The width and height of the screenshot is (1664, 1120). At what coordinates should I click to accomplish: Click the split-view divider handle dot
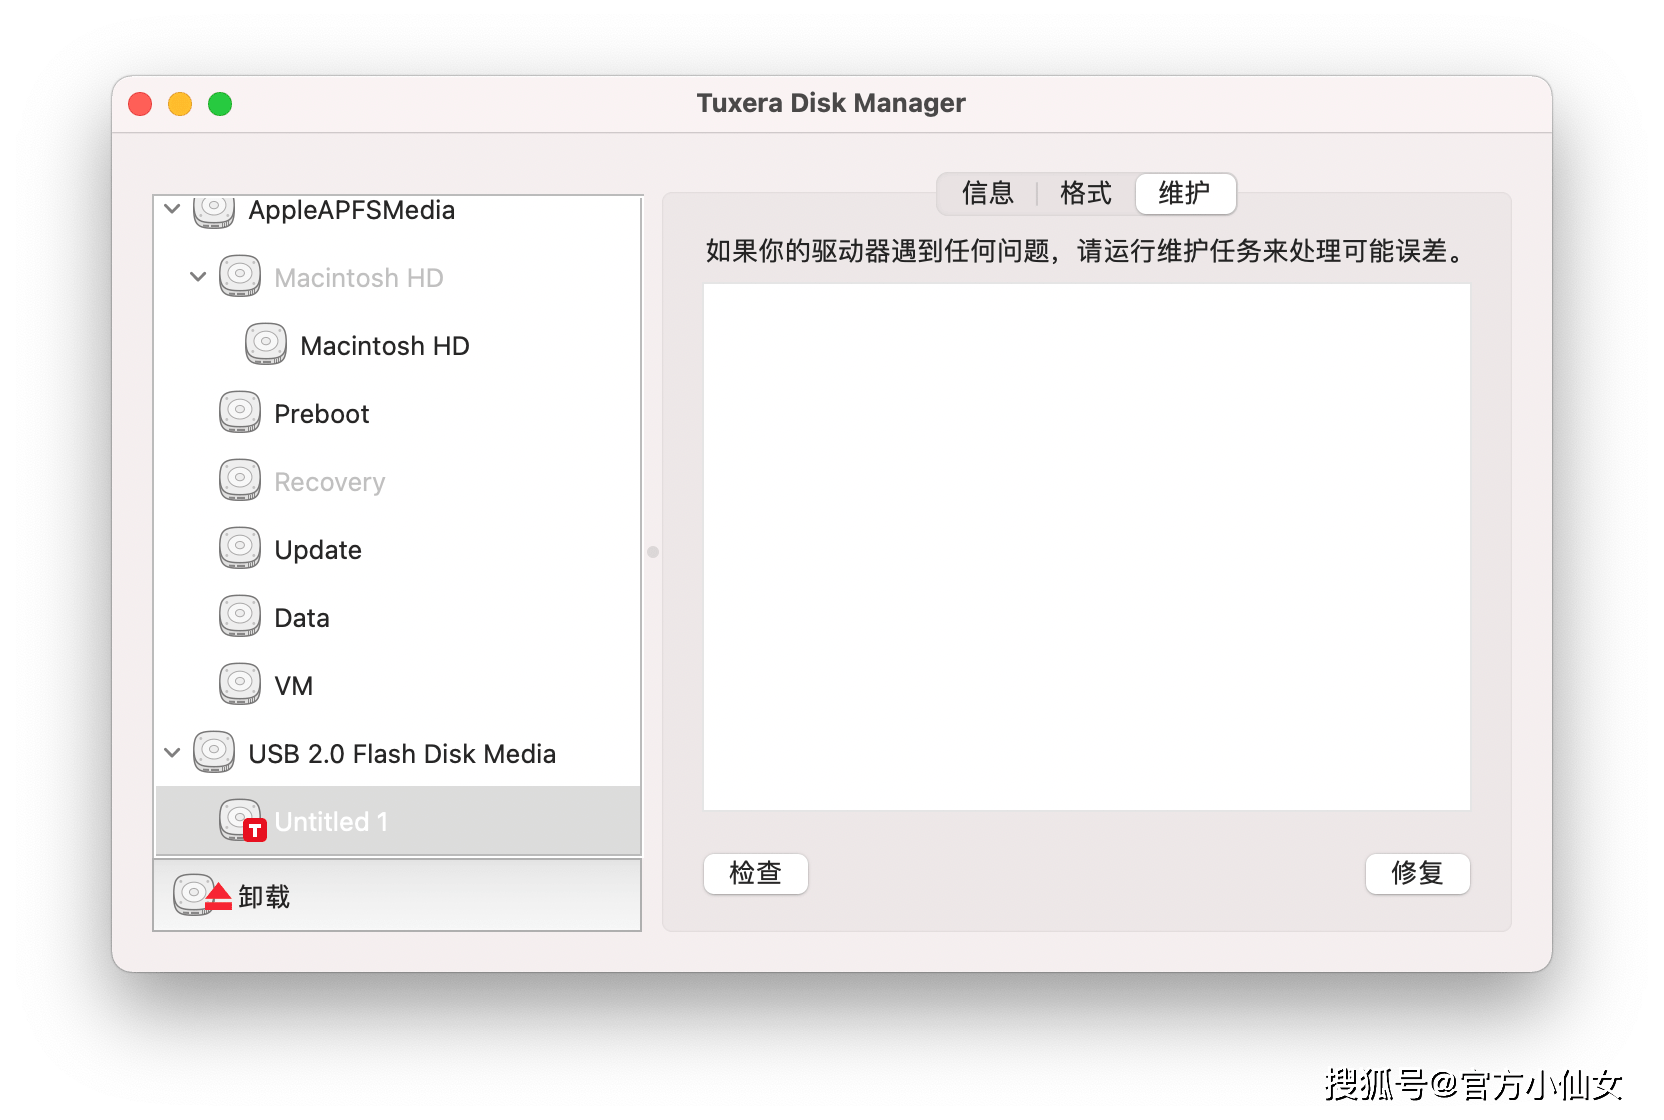653,552
